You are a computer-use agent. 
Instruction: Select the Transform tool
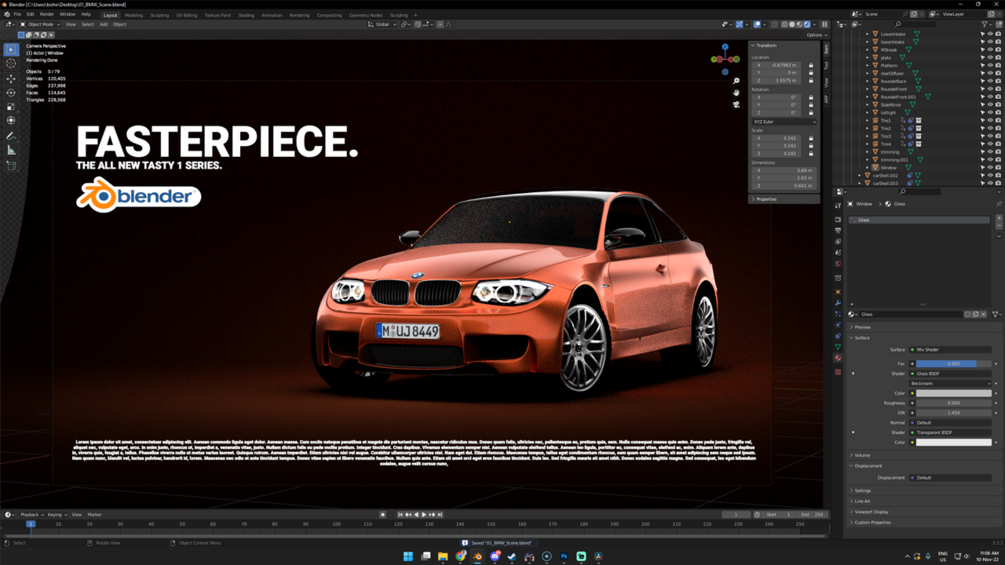[11, 120]
